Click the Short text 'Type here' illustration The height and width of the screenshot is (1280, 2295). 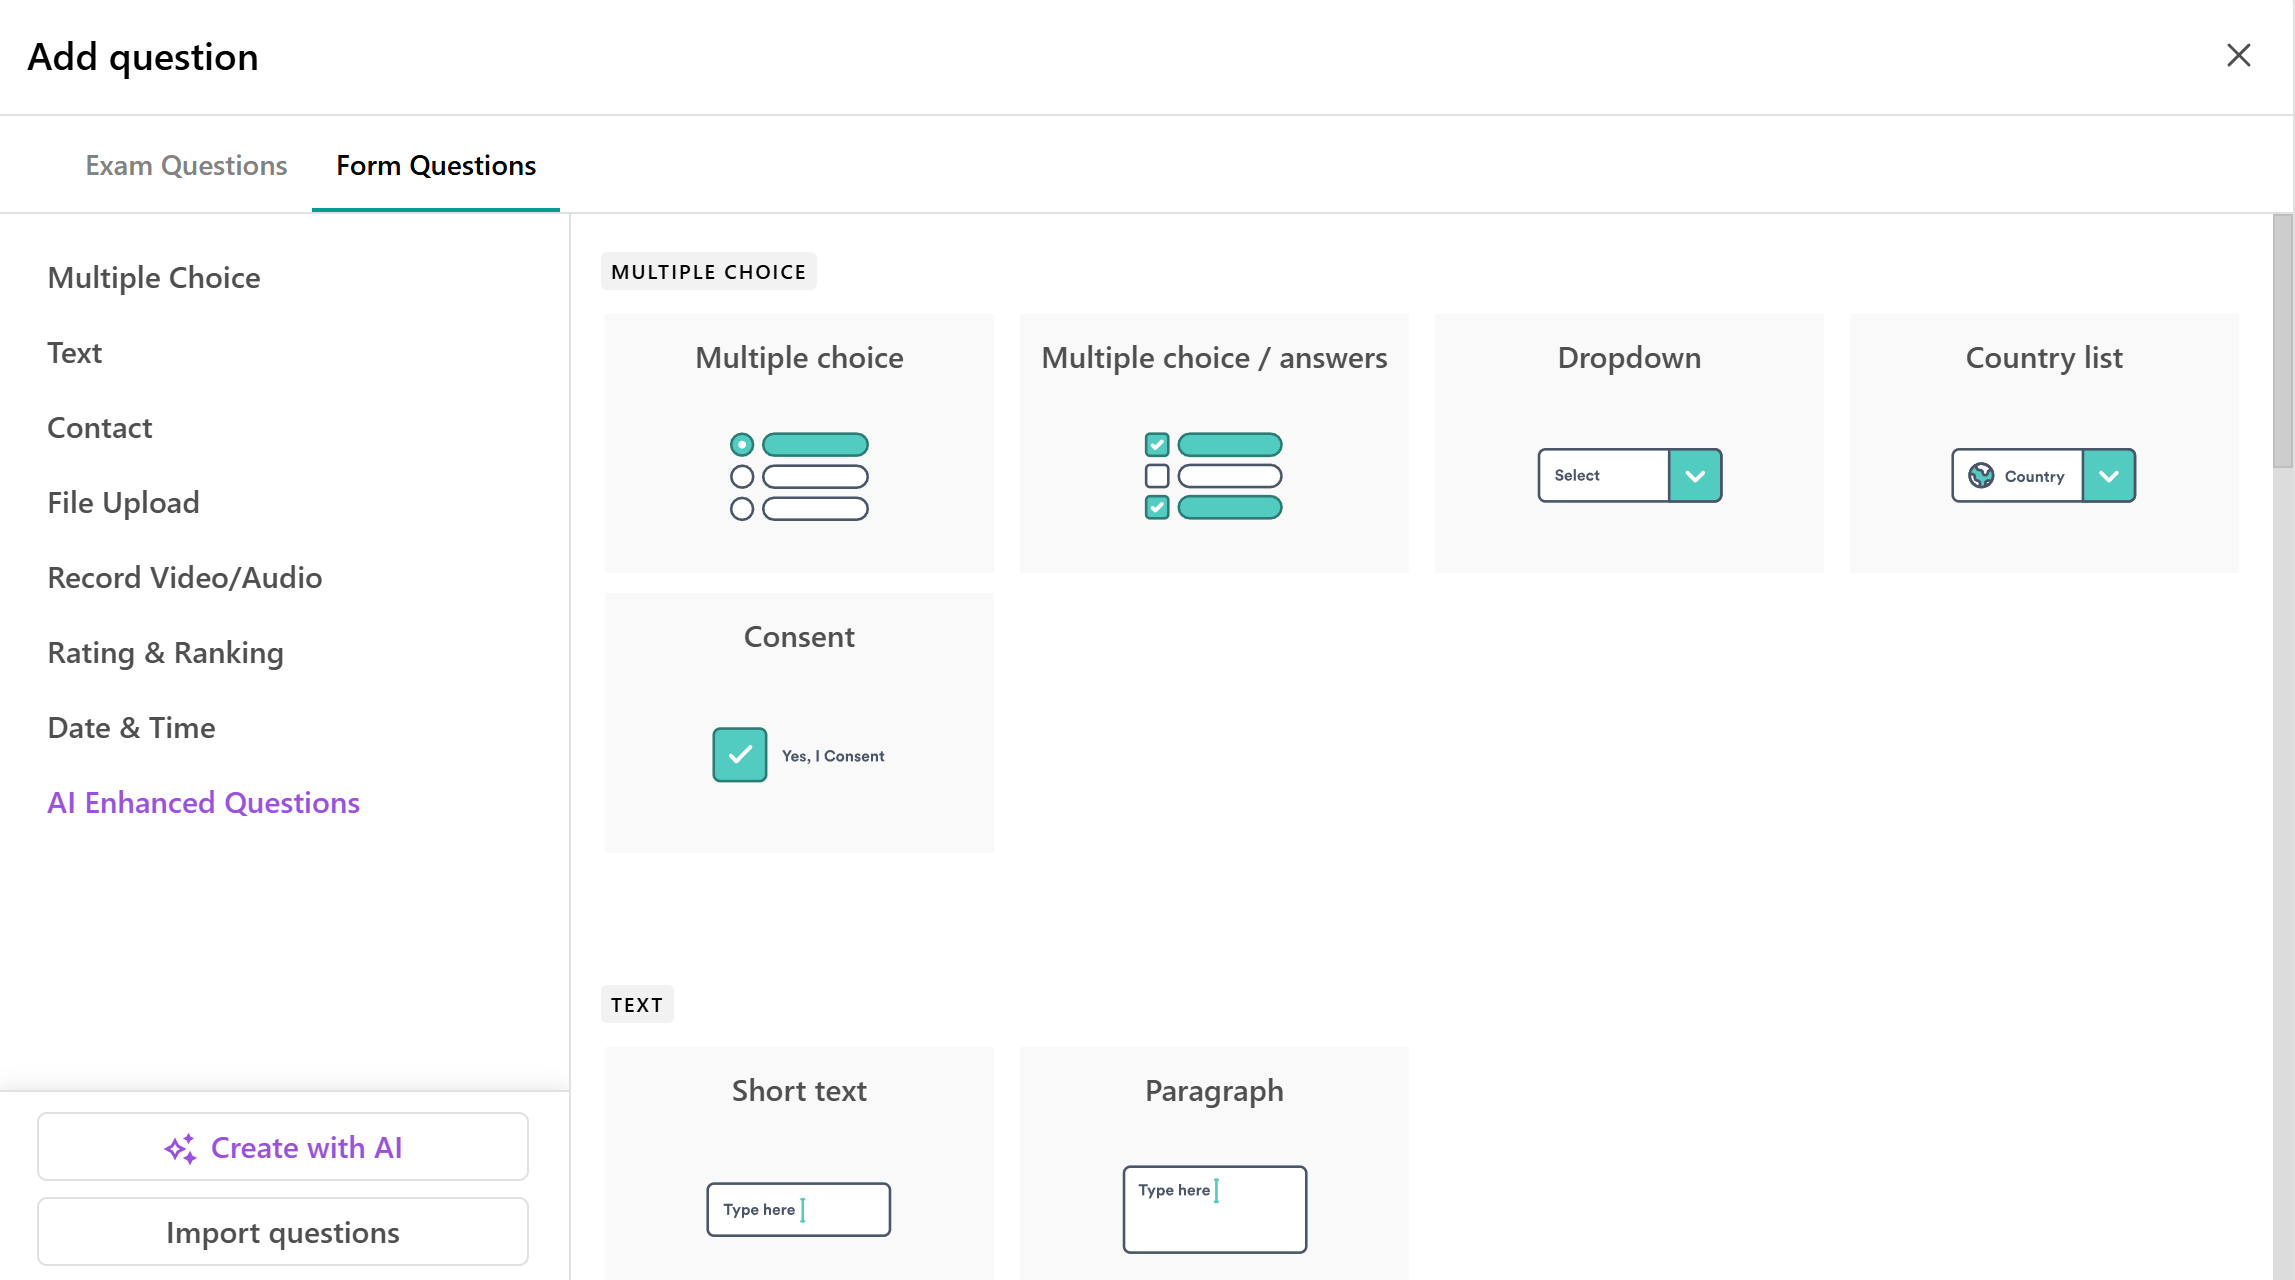[798, 1209]
